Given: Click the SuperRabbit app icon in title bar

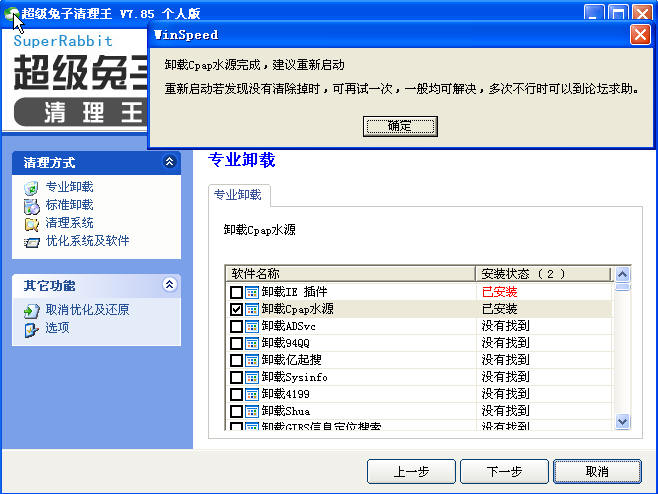Looking at the screenshot, I should [x=11, y=14].
